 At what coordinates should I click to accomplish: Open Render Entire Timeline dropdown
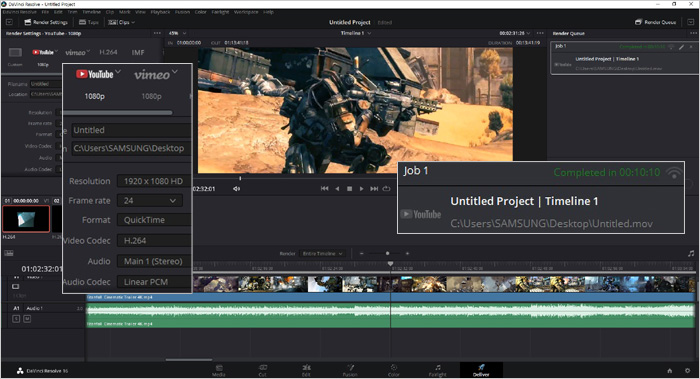tap(322, 254)
